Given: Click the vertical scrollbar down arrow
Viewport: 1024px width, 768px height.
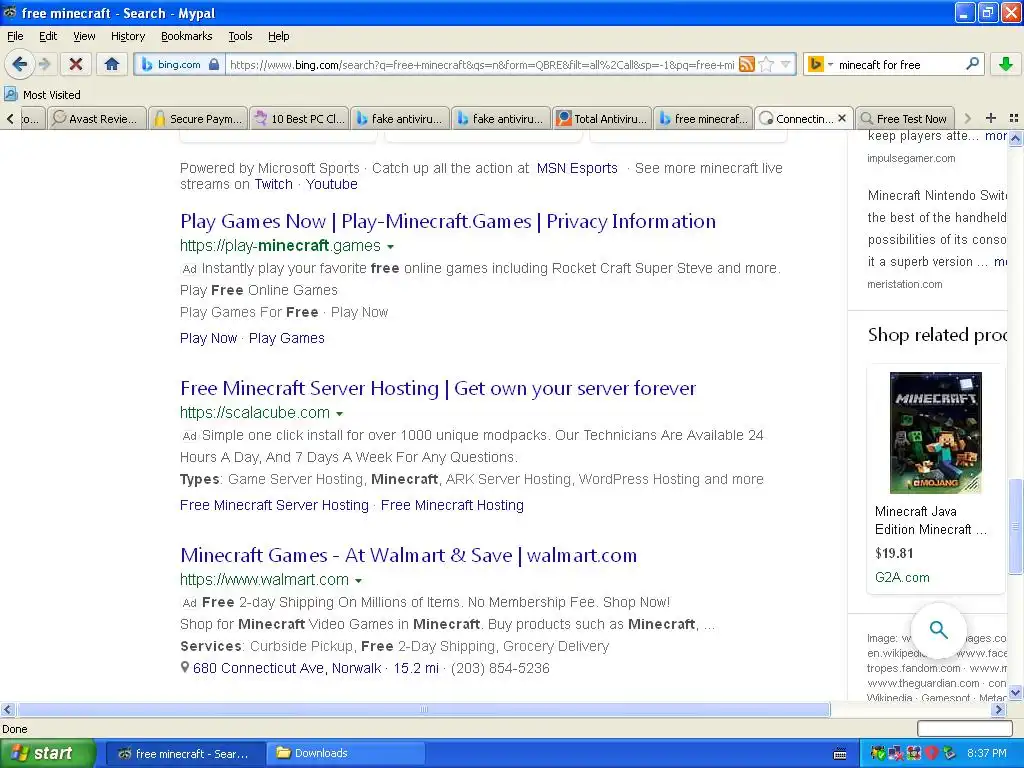Looking at the screenshot, I should coord(1016,692).
